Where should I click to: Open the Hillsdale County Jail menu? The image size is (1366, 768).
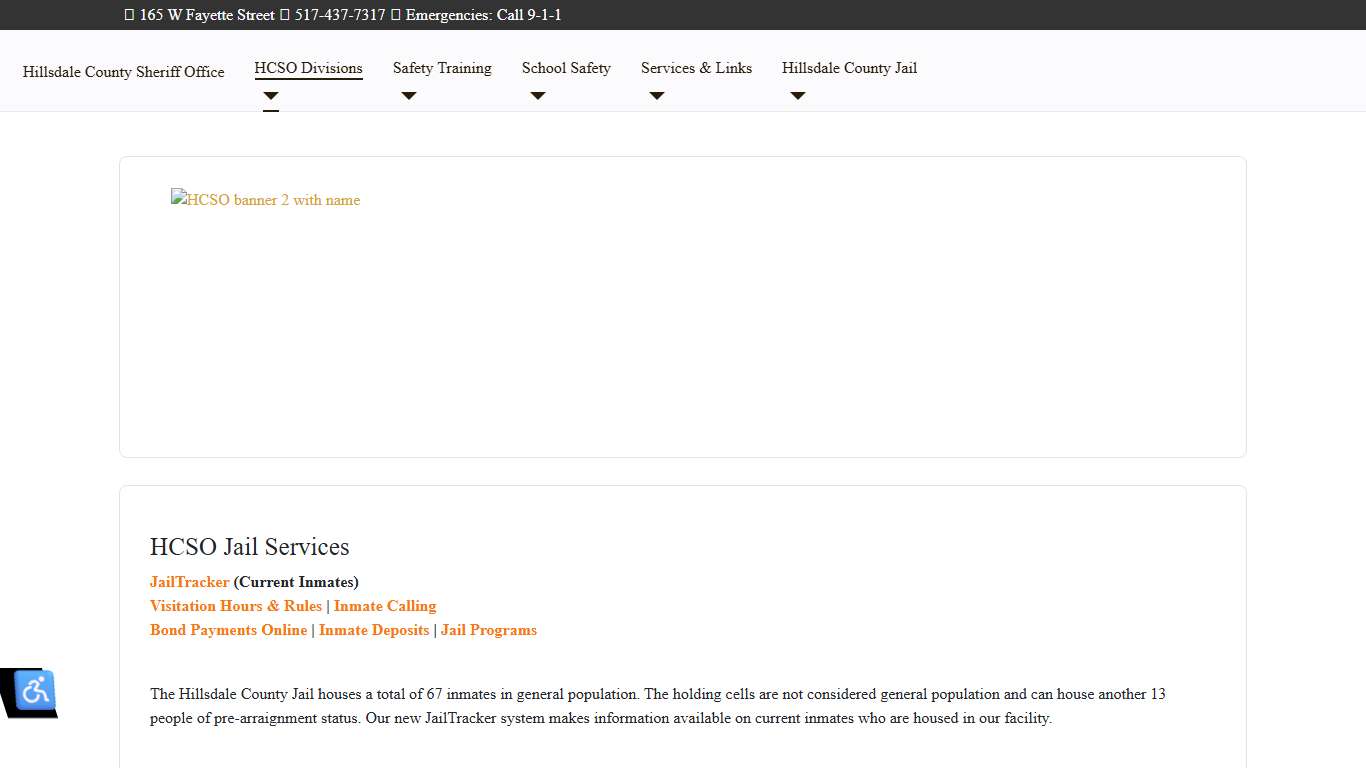pyautogui.click(x=849, y=68)
